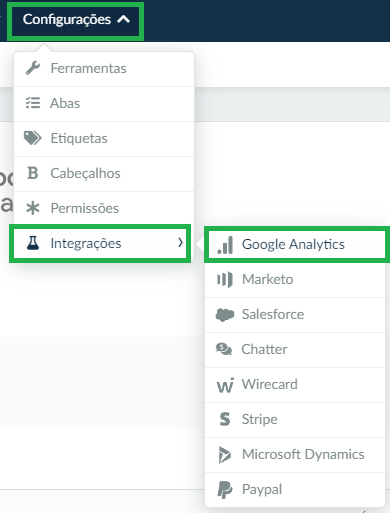Click the tags icon beside Etiquetas
Image resolution: width=390 pixels, height=513 pixels.
click(x=33, y=138)
